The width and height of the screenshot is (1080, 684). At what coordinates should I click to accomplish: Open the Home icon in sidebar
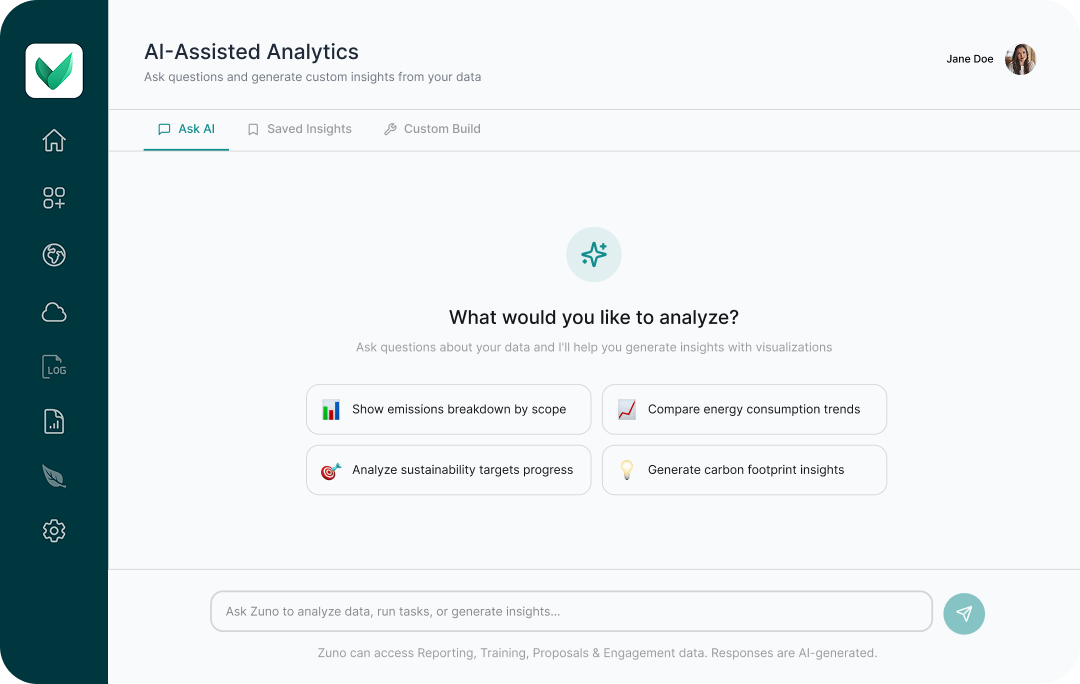tap(54, 141)
